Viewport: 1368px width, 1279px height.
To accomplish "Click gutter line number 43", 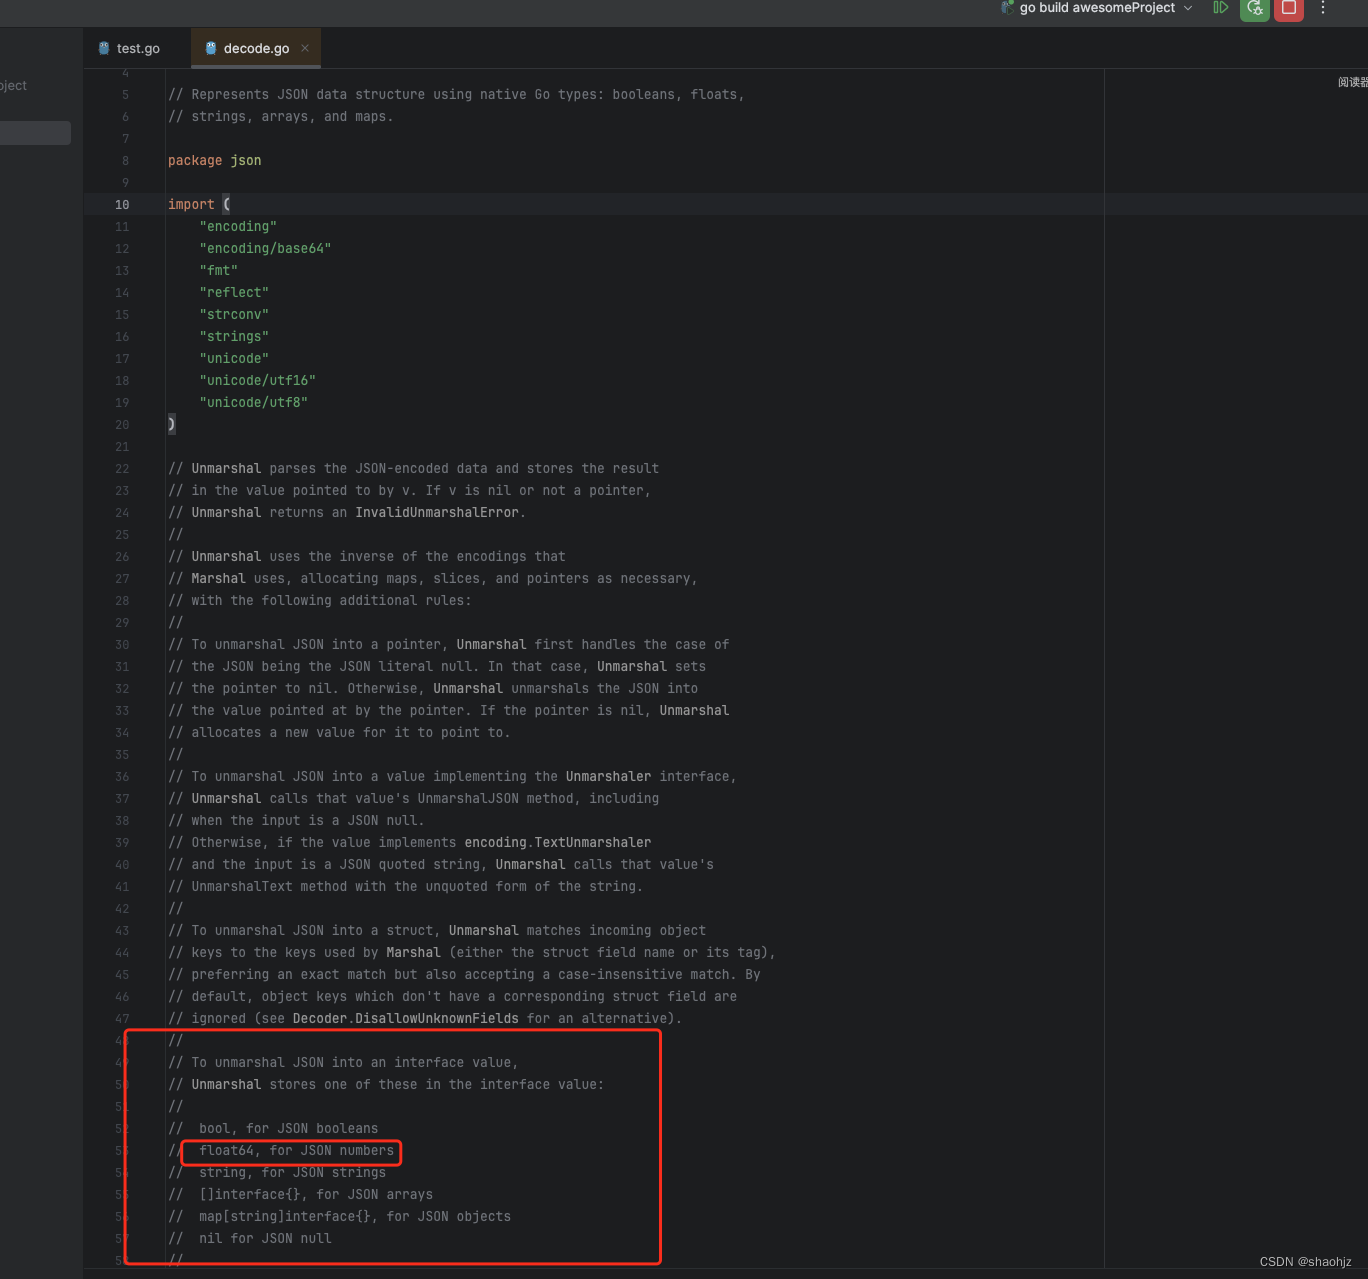I will (122, 930).
